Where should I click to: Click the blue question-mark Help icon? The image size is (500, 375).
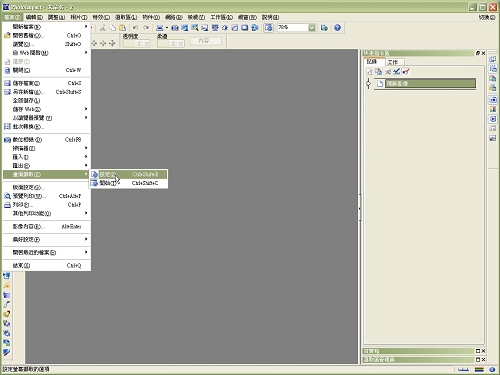[x=337, y=28]
